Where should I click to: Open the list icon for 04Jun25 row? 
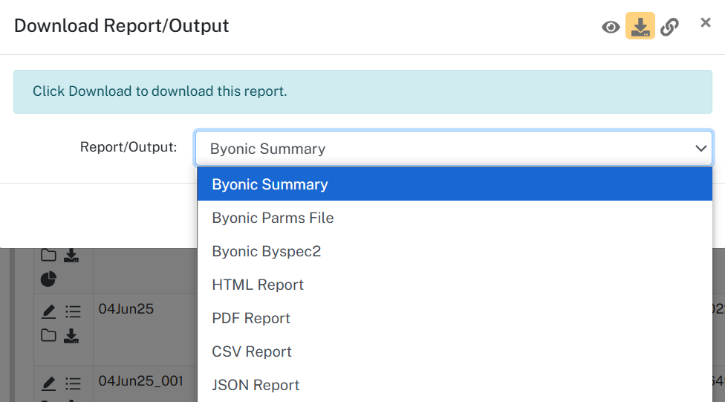click(73, 311)
